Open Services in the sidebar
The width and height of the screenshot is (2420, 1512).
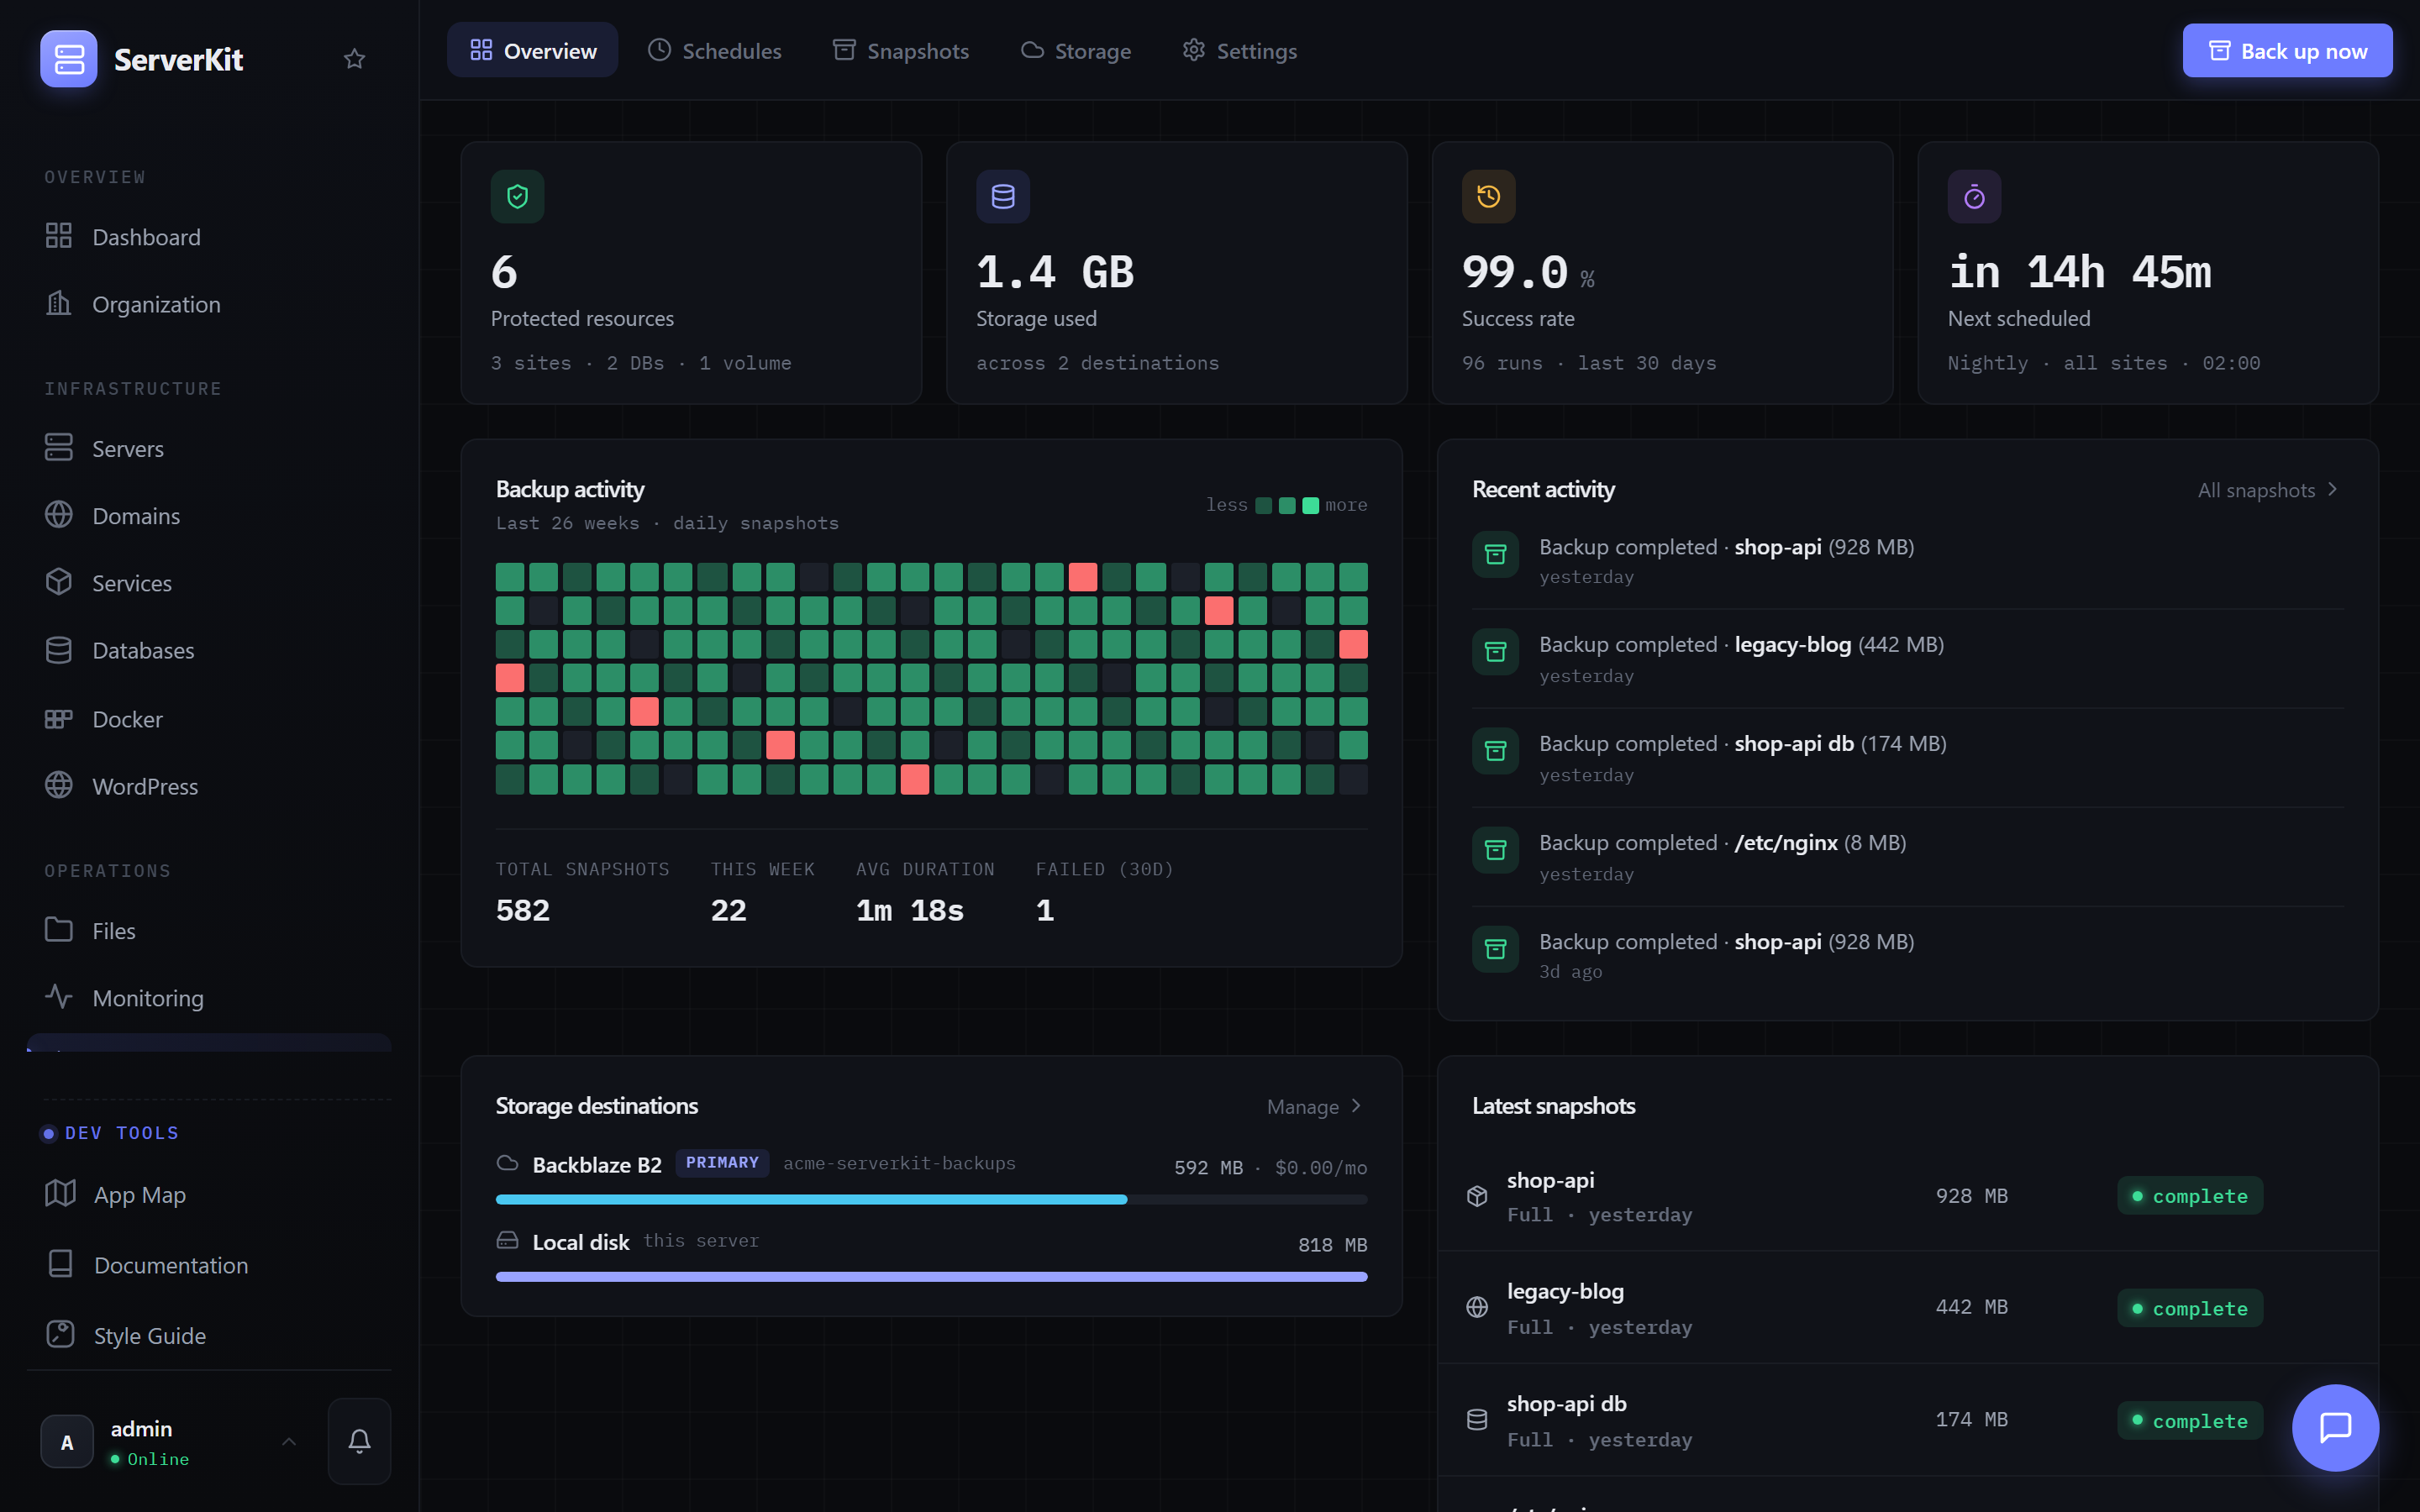(209, 582)
